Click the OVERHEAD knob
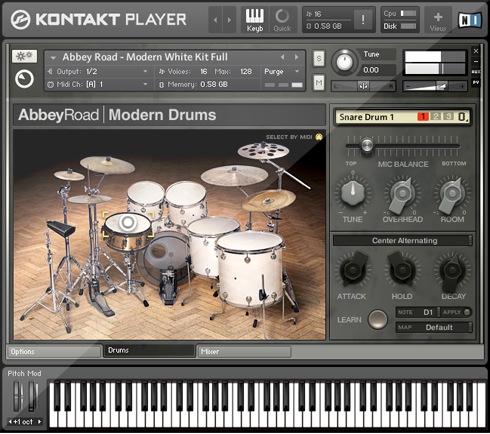 coord(402,195)
